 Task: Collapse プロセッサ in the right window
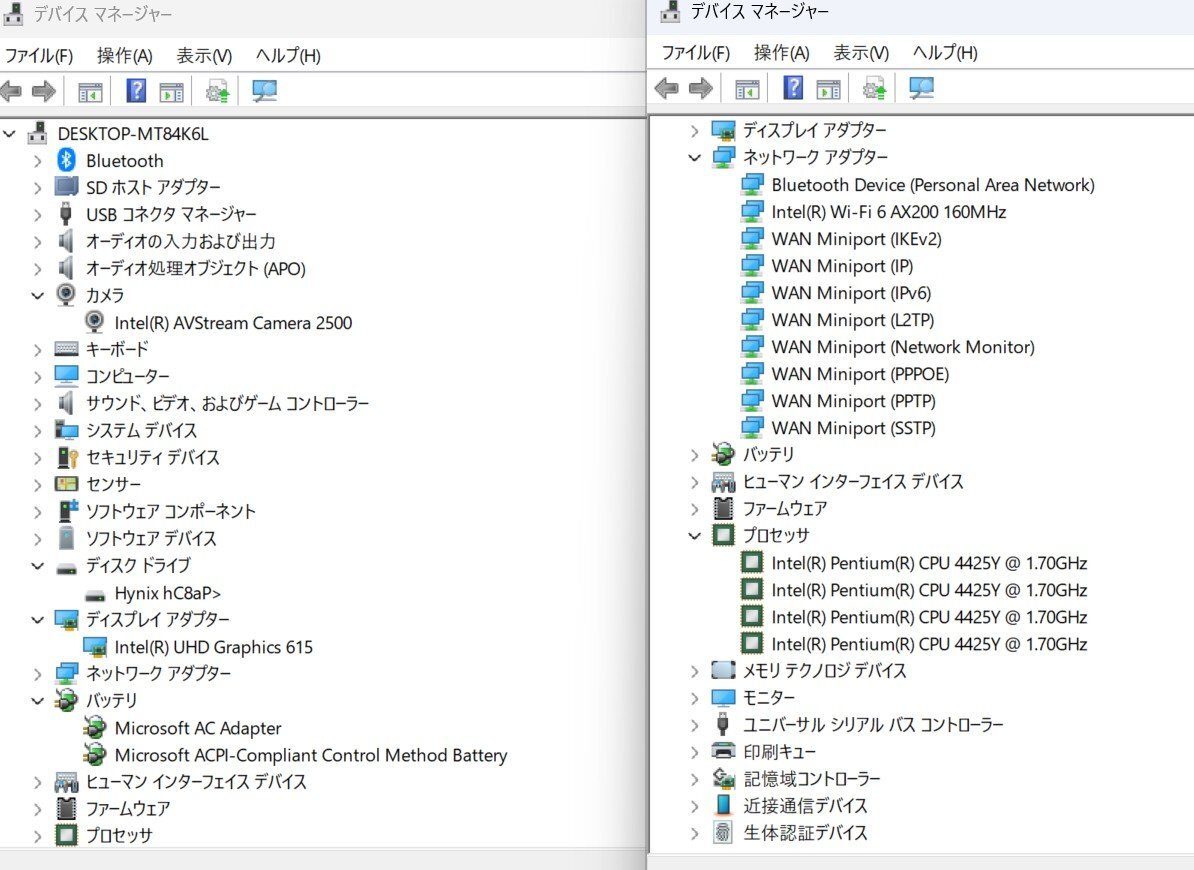(x=695, y=536)
